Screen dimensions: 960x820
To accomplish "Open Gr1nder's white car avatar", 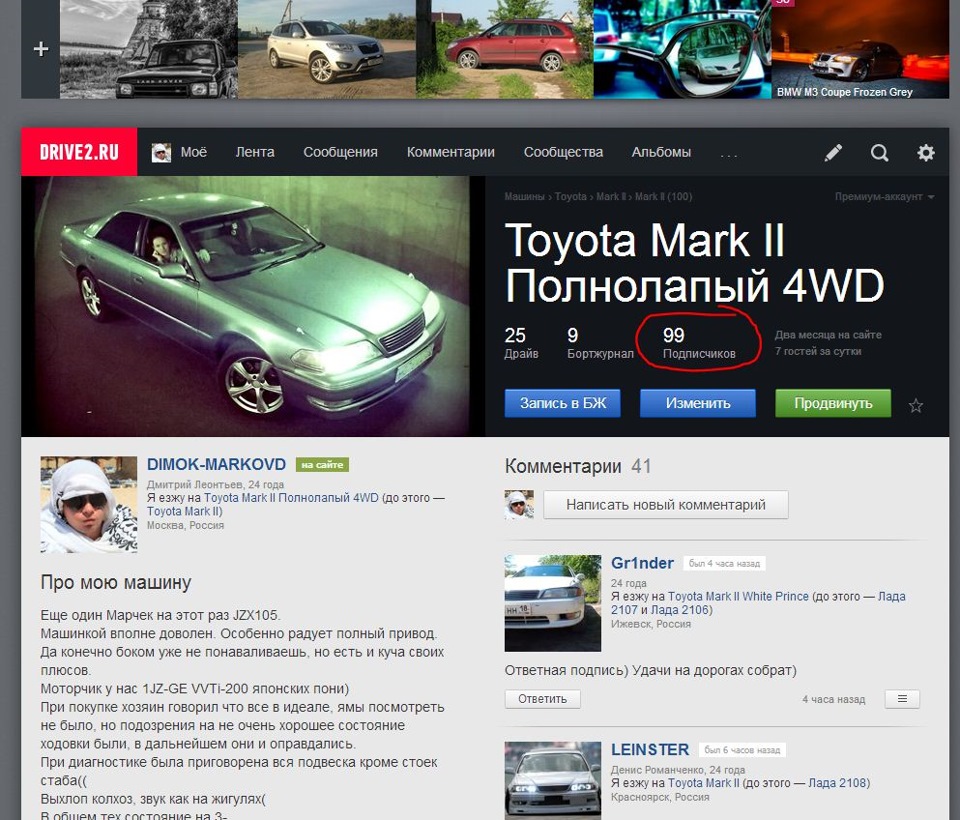I will pos(553,603).
